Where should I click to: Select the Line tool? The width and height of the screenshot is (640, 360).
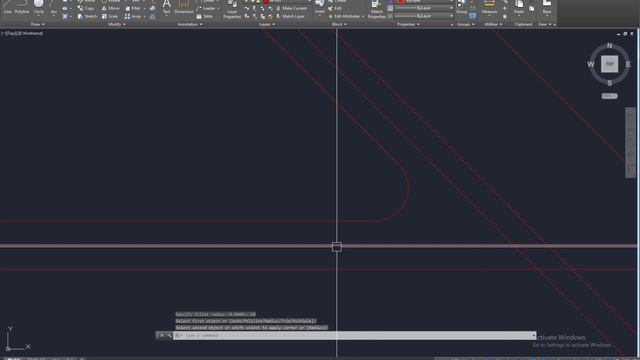7,7
